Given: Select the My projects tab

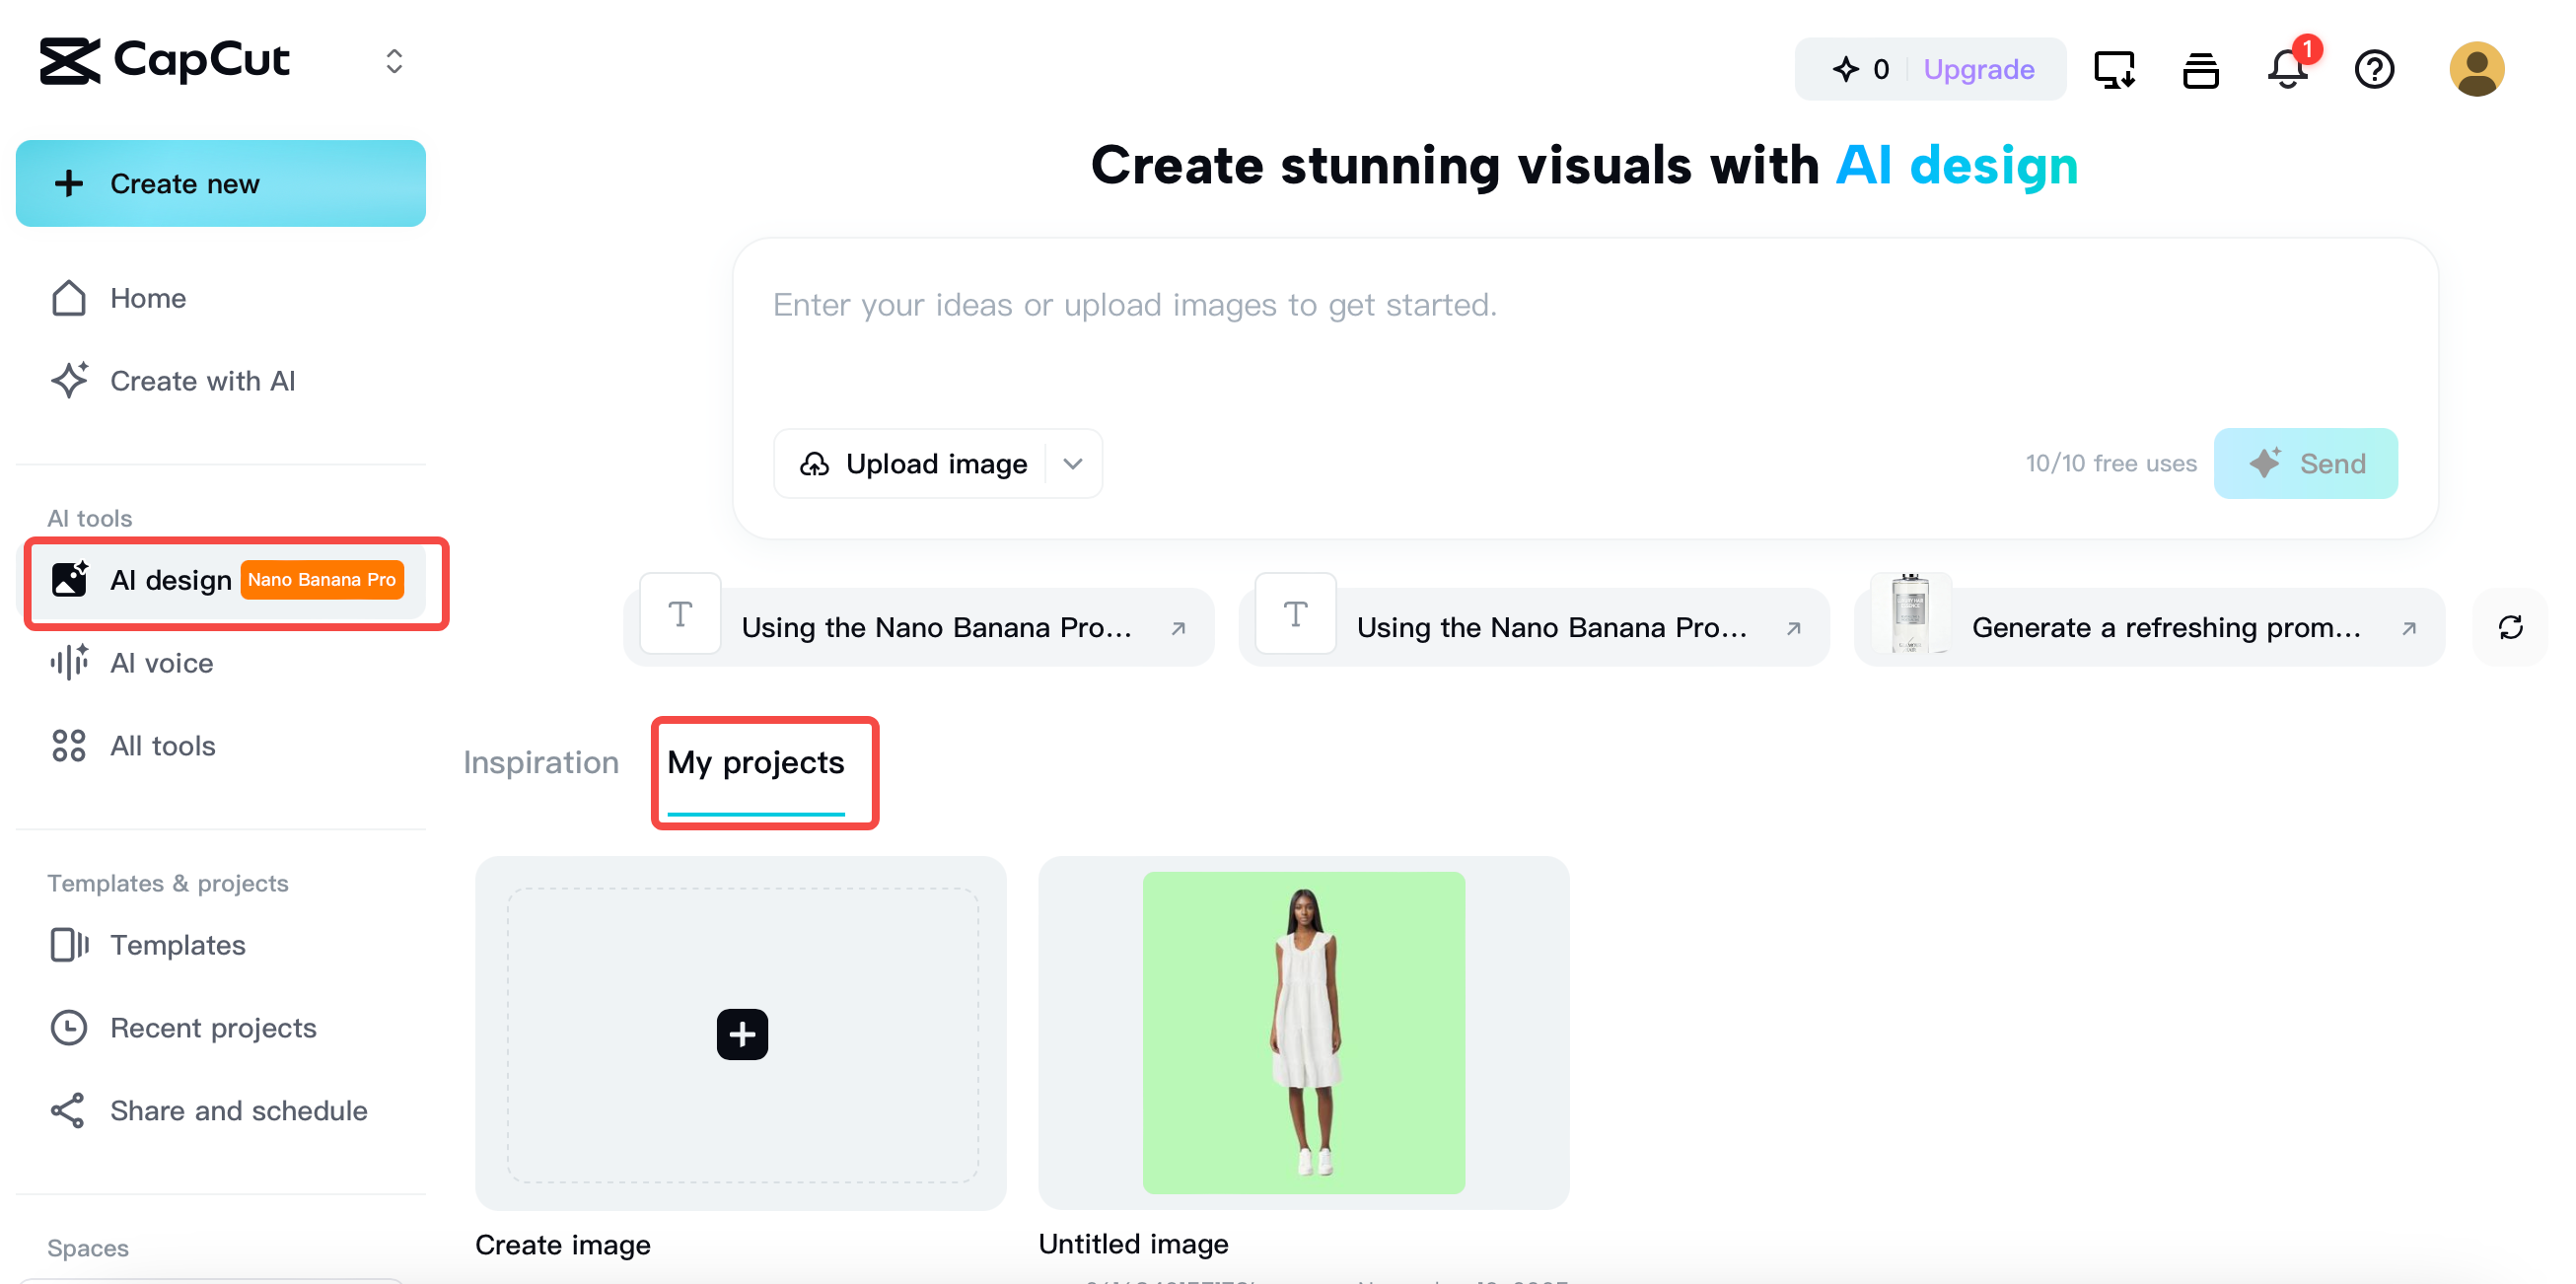Looking at the screenshot, I should point(757,762).
